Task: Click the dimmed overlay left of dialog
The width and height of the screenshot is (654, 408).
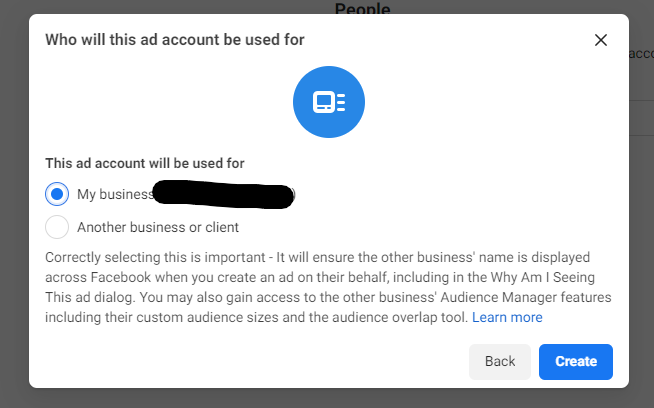Action: [x=14, y=200]
